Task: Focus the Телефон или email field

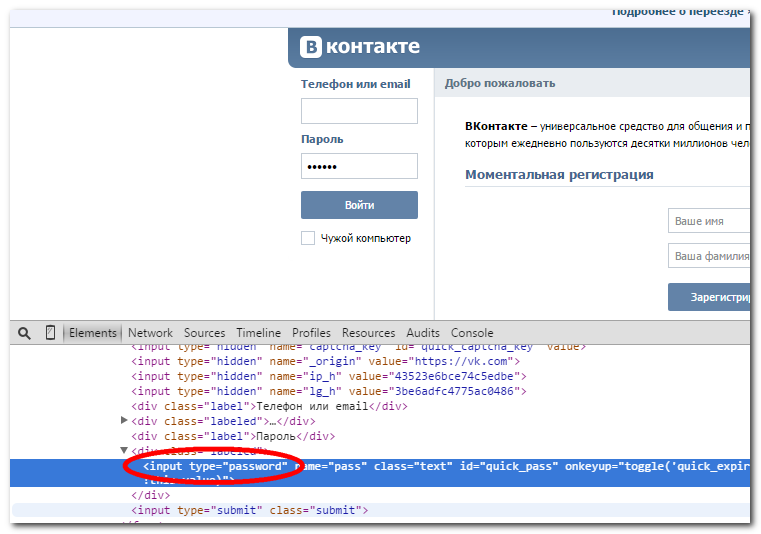Action: click(x=359, y=111)
